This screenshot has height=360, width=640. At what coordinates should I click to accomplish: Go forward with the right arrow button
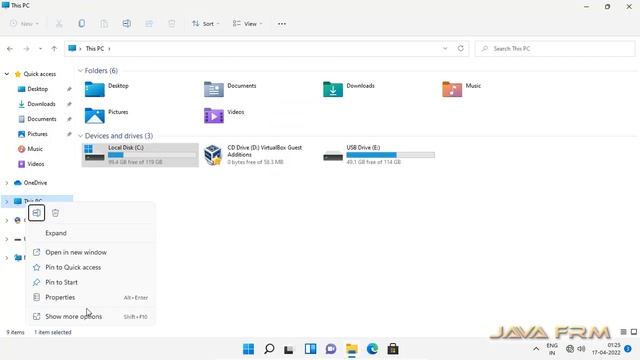[x=27, y=49]
